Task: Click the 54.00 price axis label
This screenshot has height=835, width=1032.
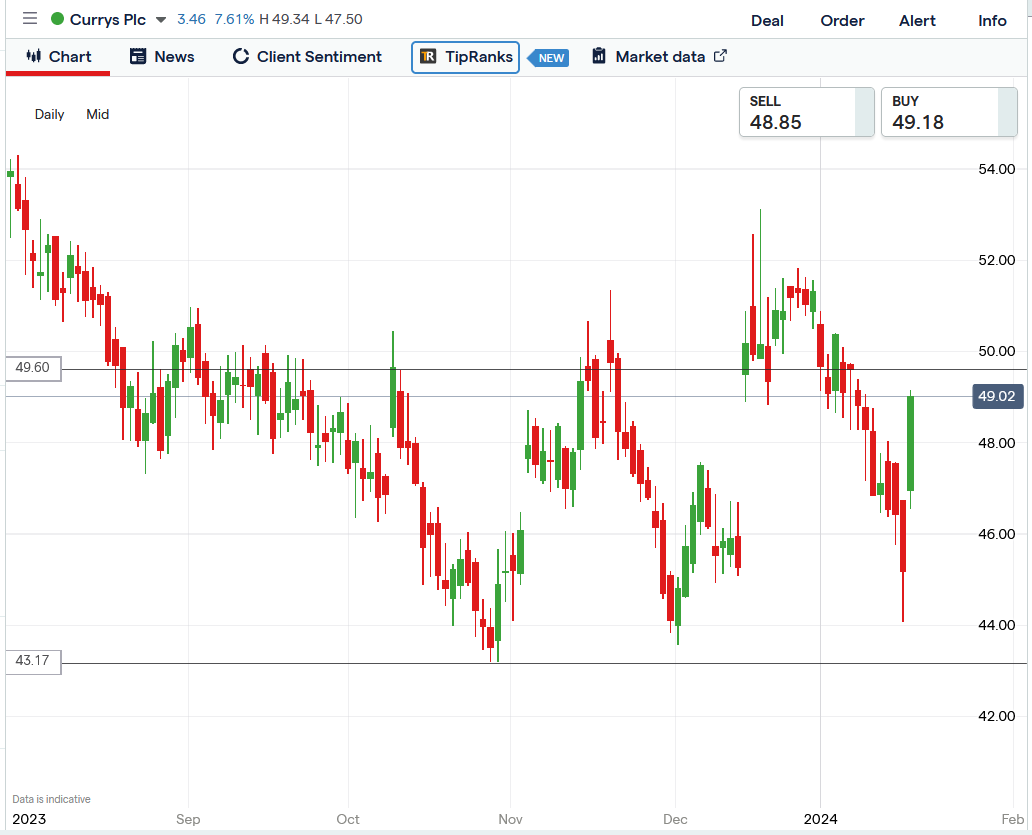Action: point(996,169)
